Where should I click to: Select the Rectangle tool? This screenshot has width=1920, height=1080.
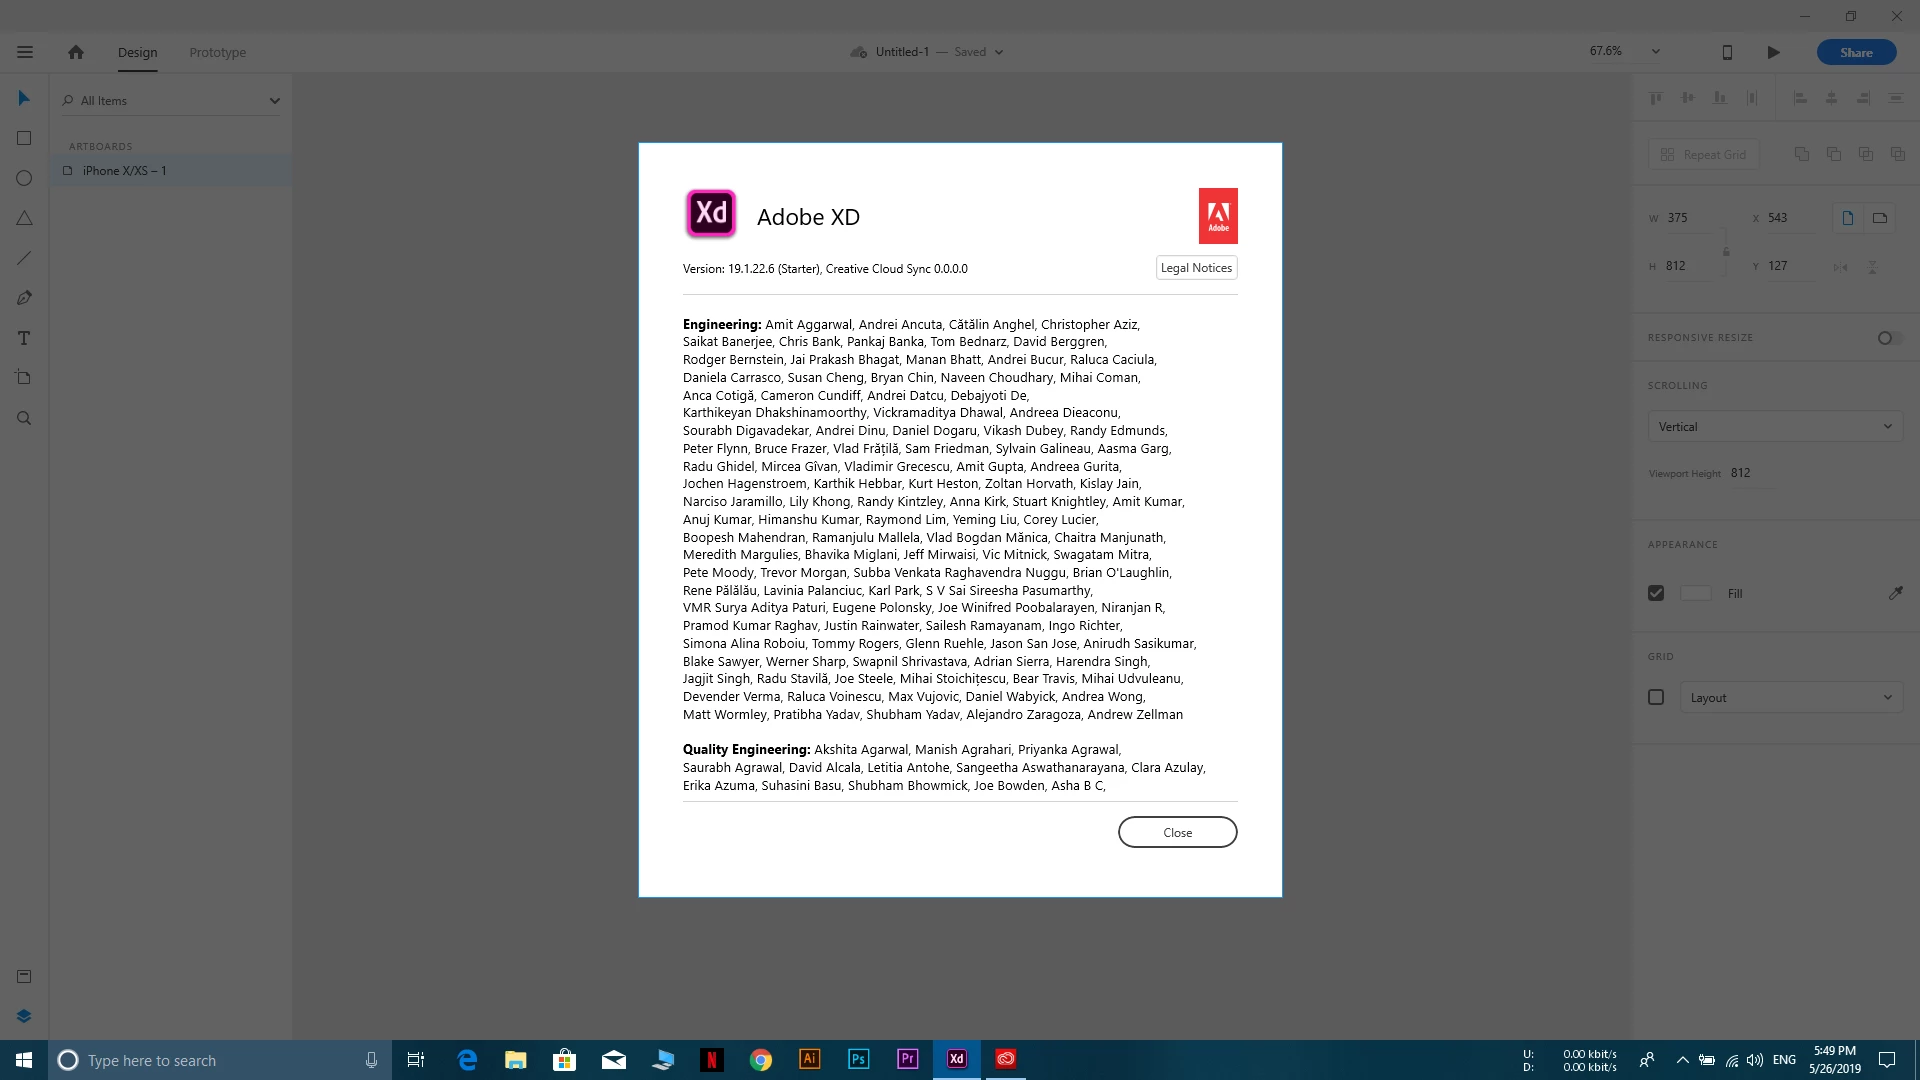24,138
